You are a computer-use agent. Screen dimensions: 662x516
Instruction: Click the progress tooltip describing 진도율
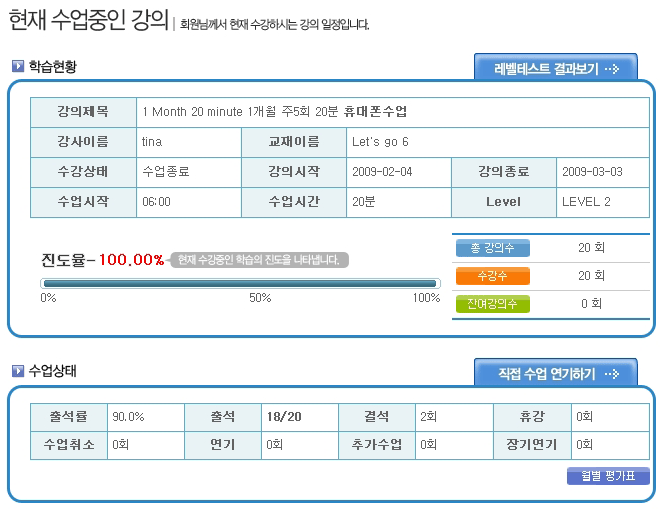click(x=260, y=260)
